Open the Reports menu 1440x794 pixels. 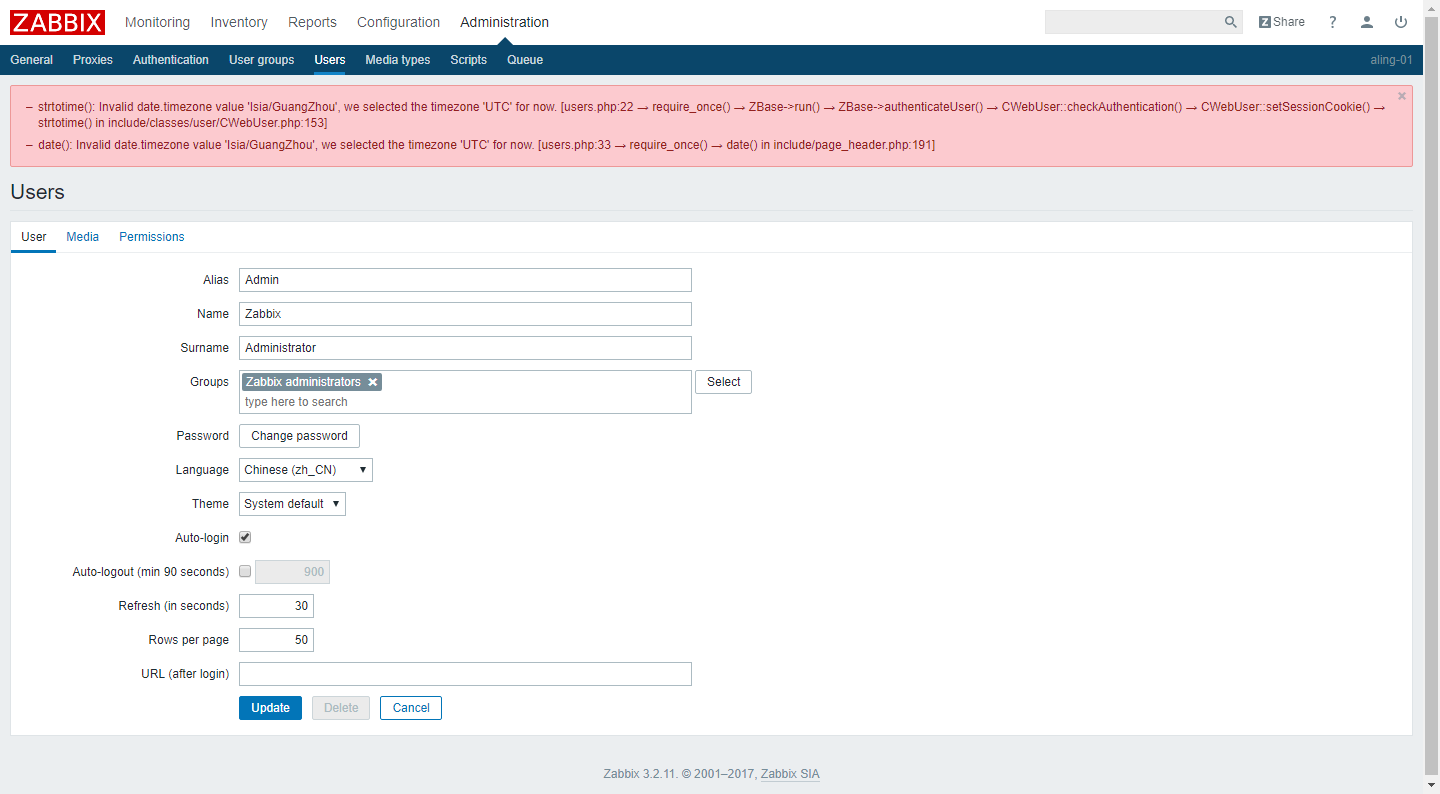click(x=312, y=22)
